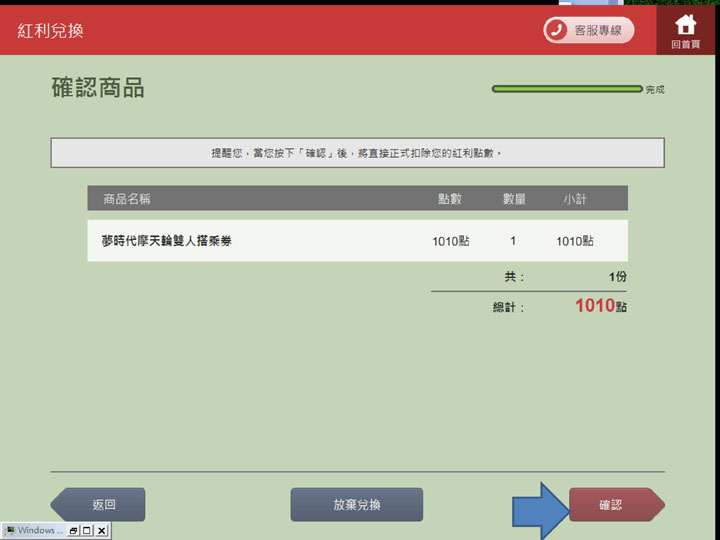Call the 客服專線 support hotline

tap(589, 30)
